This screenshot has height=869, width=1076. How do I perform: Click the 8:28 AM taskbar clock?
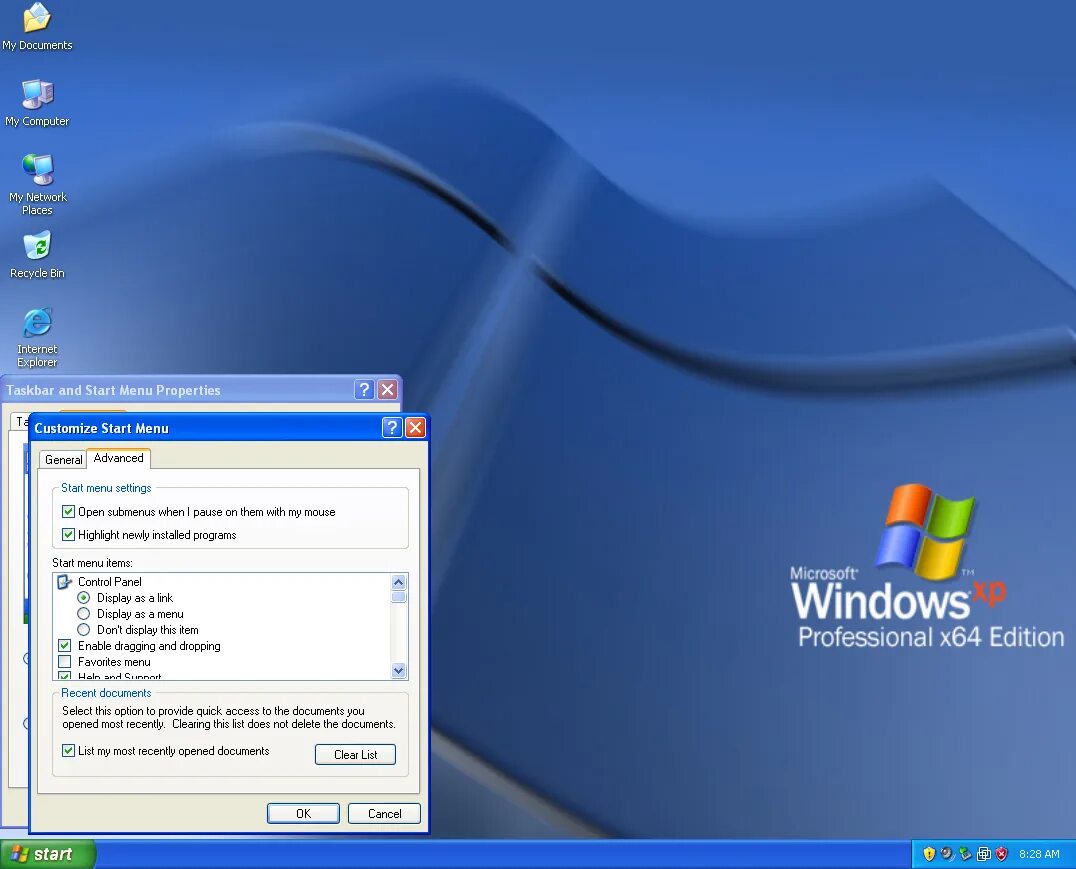[x=1039, y=854]
